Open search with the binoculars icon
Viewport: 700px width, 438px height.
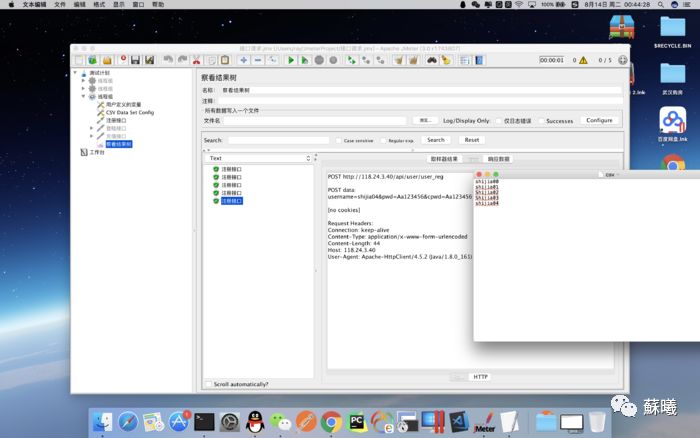(432, 60)
